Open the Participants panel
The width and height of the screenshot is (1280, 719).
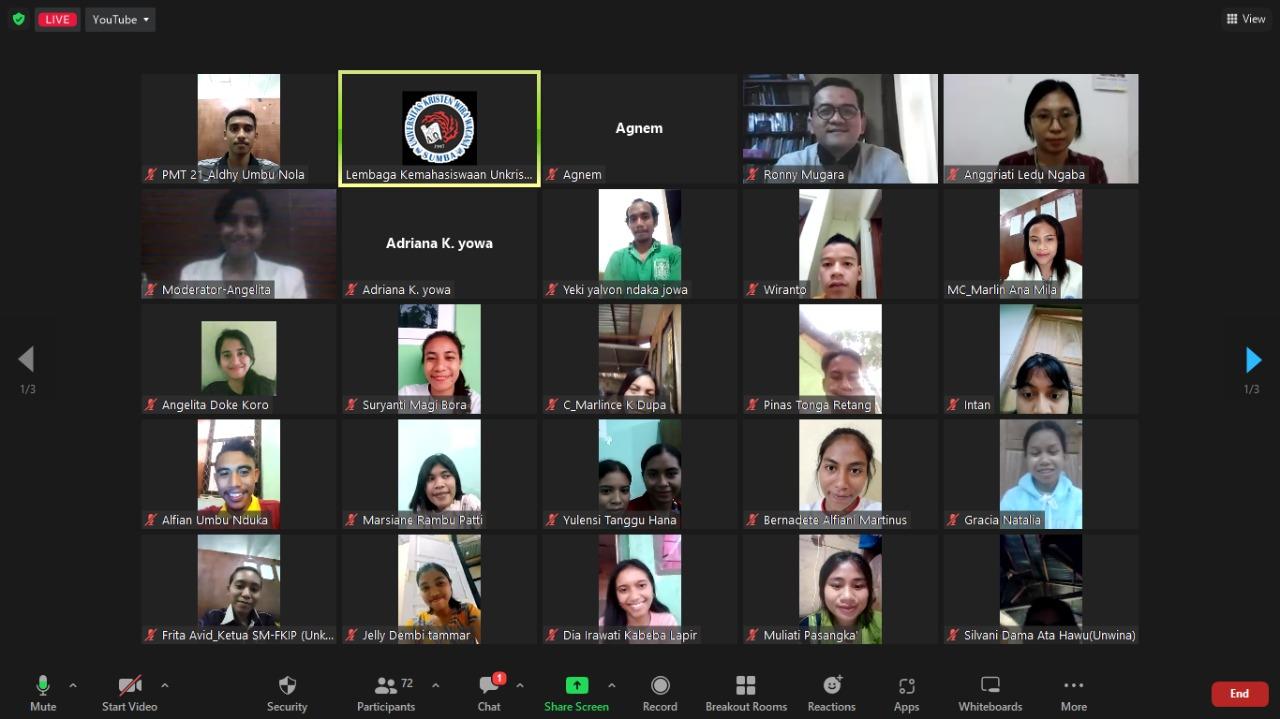click(386, 693)
